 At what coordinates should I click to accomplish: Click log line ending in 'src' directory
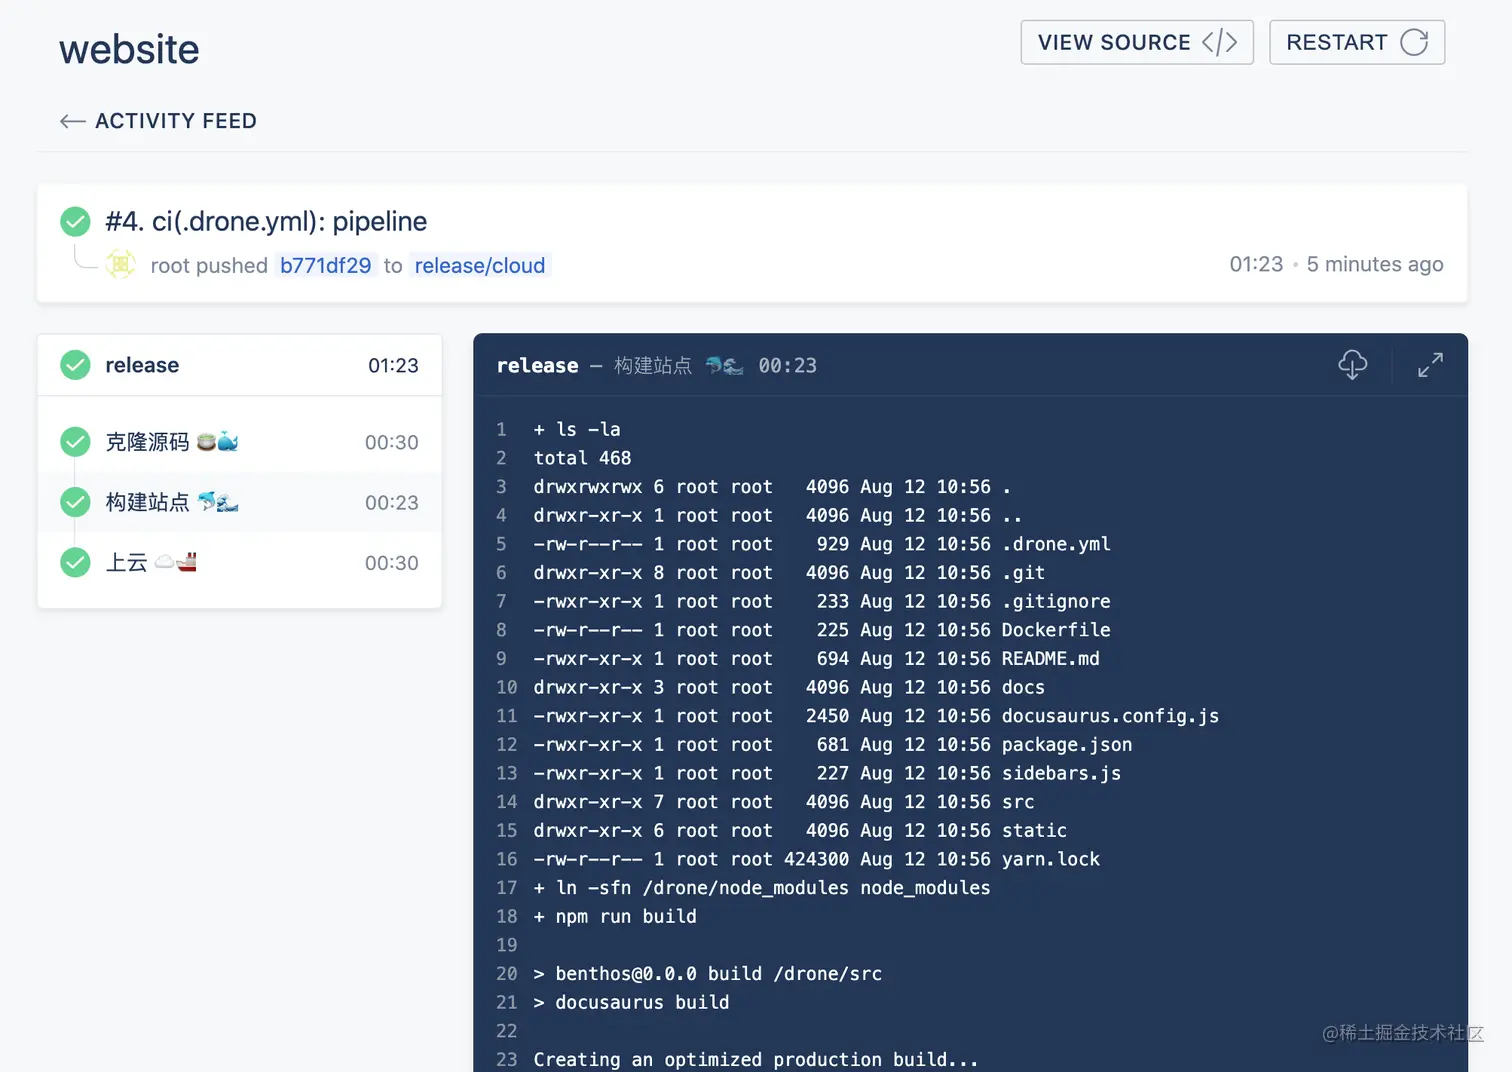[784, 802]
